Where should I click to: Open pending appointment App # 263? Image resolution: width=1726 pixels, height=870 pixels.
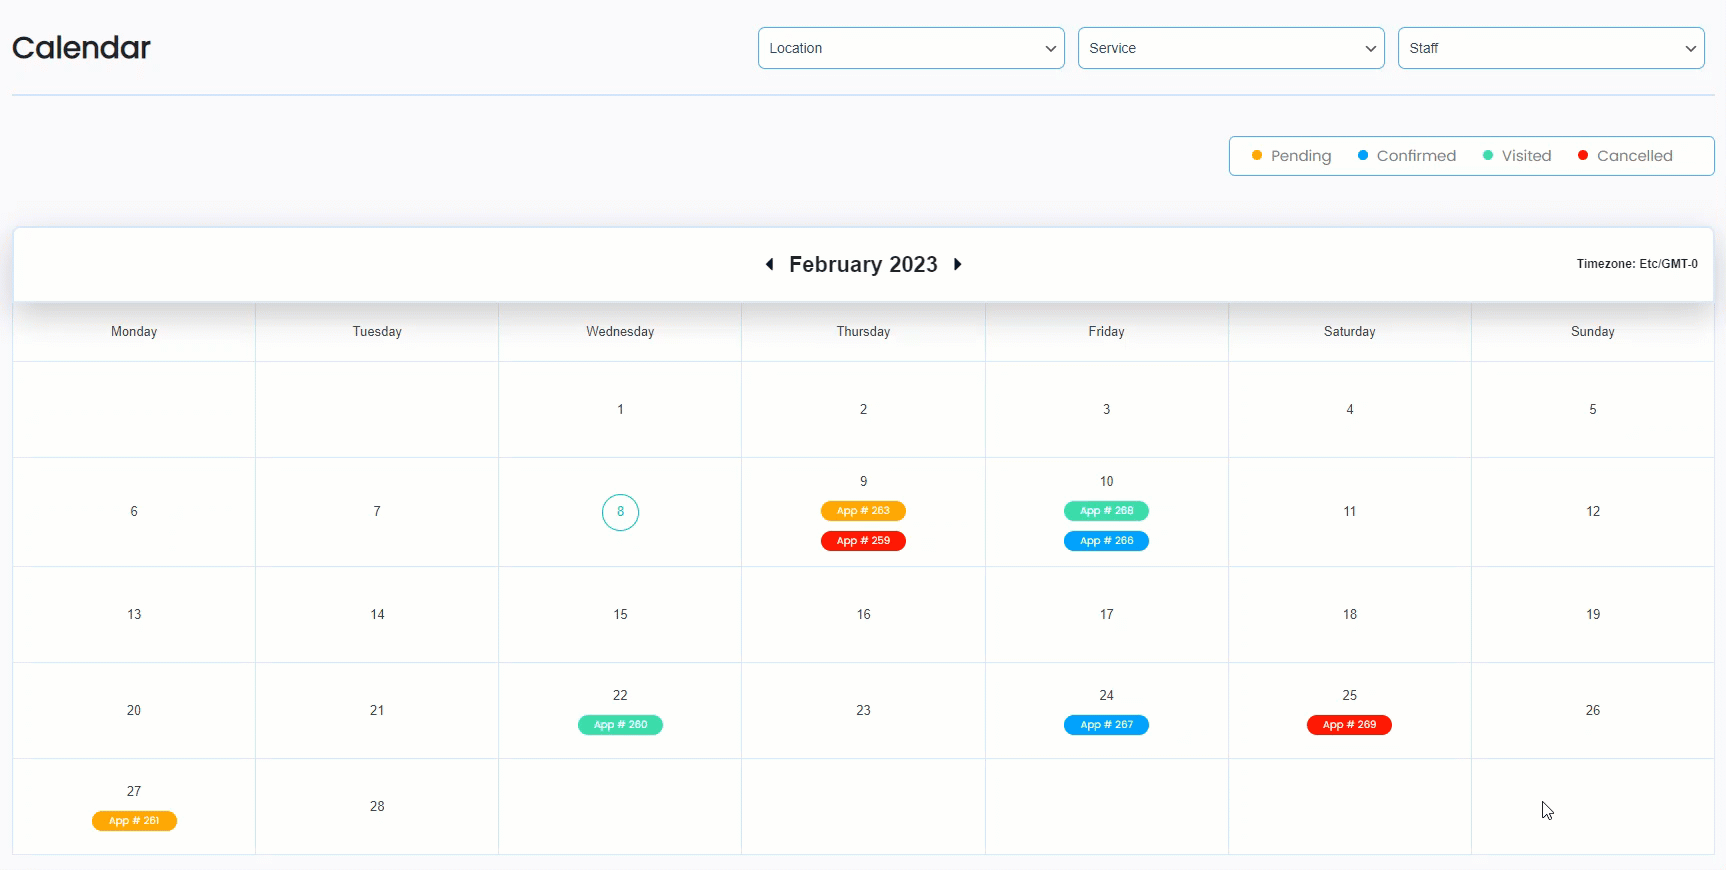[863, 511]
